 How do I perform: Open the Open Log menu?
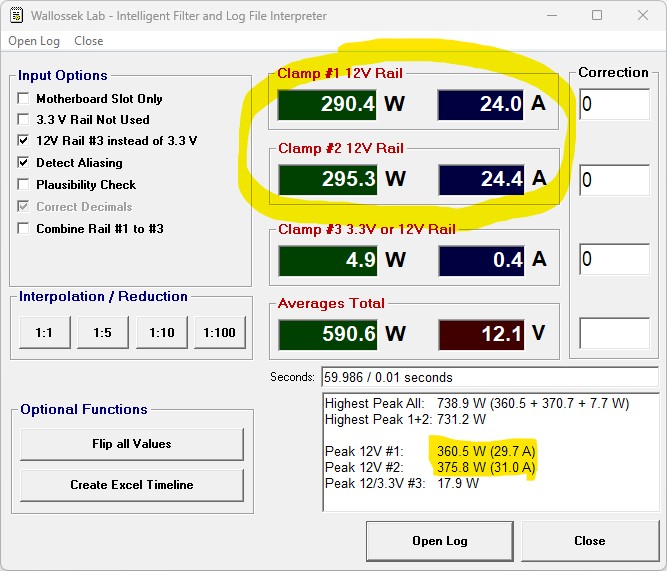coord(34,41)
